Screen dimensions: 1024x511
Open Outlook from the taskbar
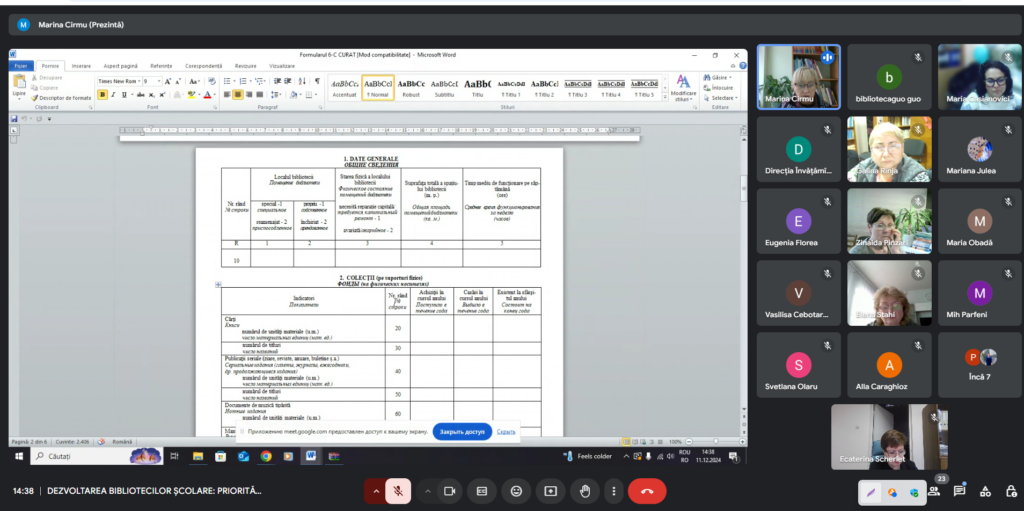tap(243, 456)
